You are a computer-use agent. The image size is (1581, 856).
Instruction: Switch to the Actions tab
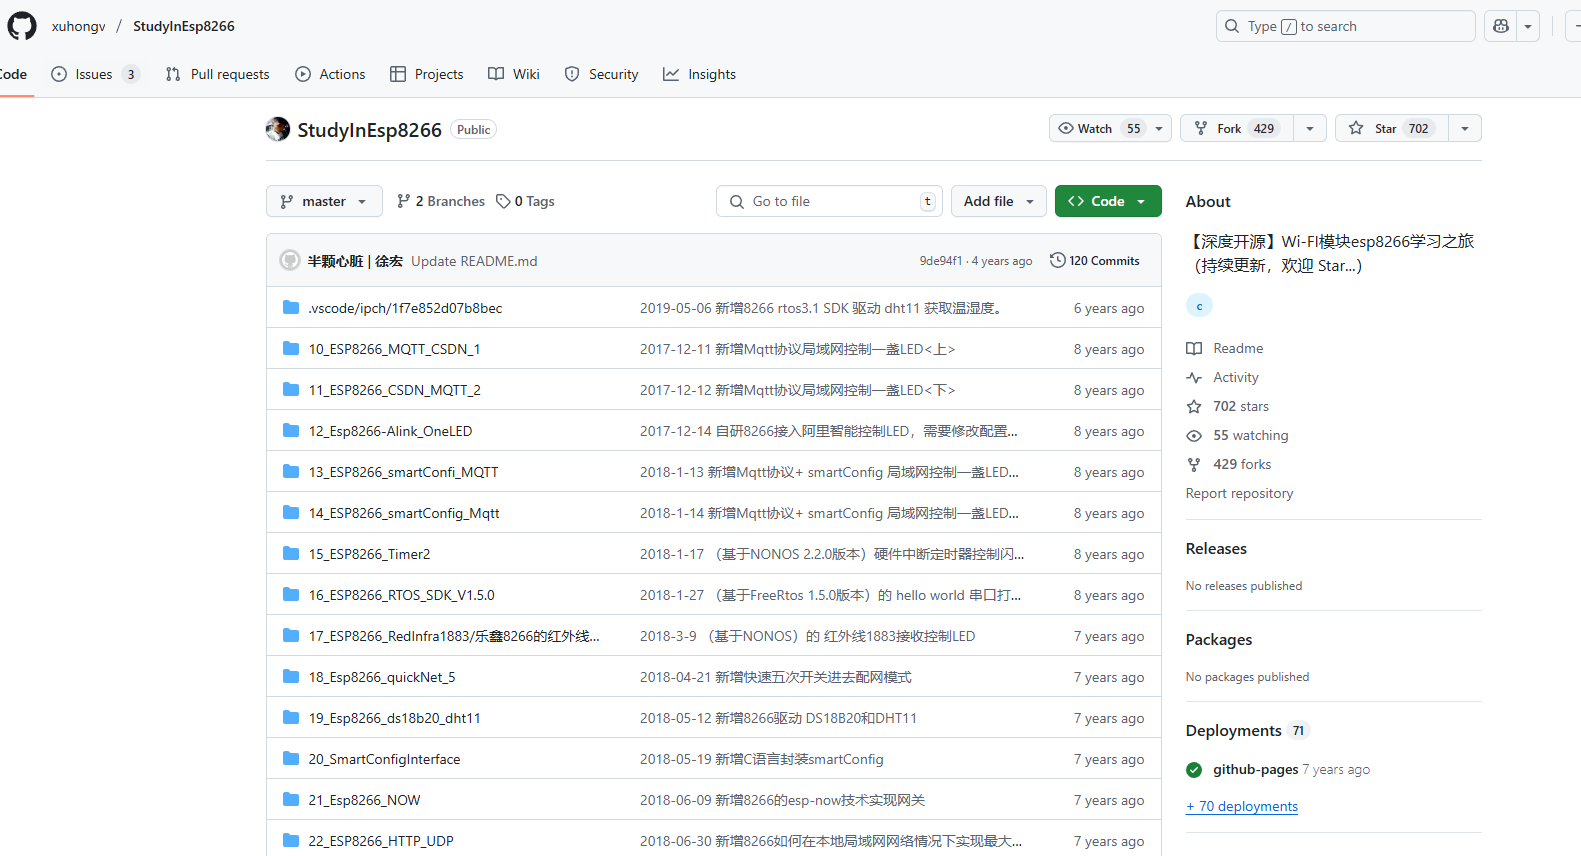(330, 74)
